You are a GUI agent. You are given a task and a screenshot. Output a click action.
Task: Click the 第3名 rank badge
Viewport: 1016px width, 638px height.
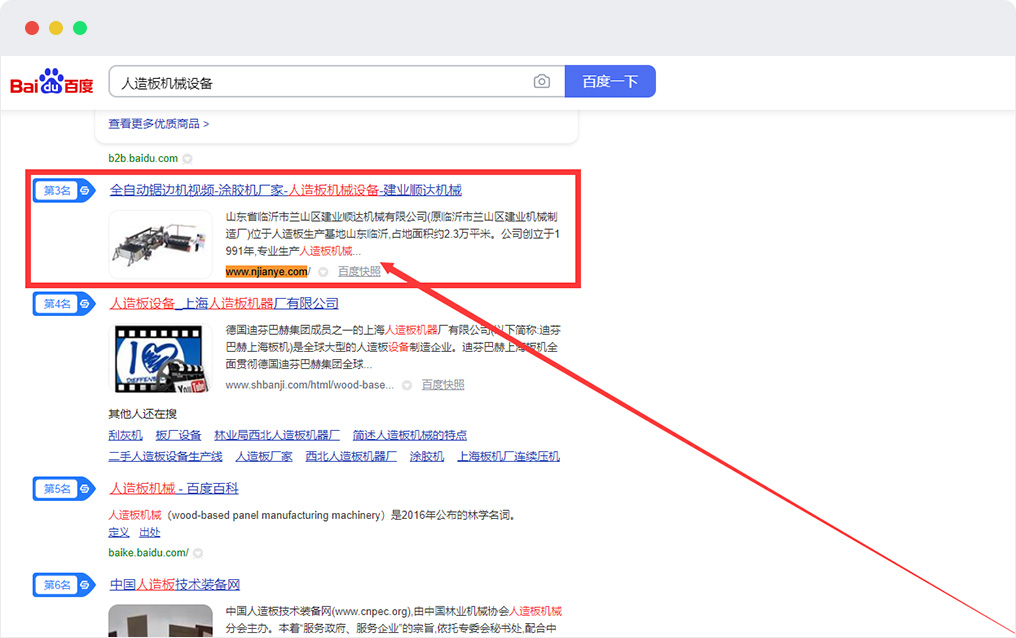[64, 190]
